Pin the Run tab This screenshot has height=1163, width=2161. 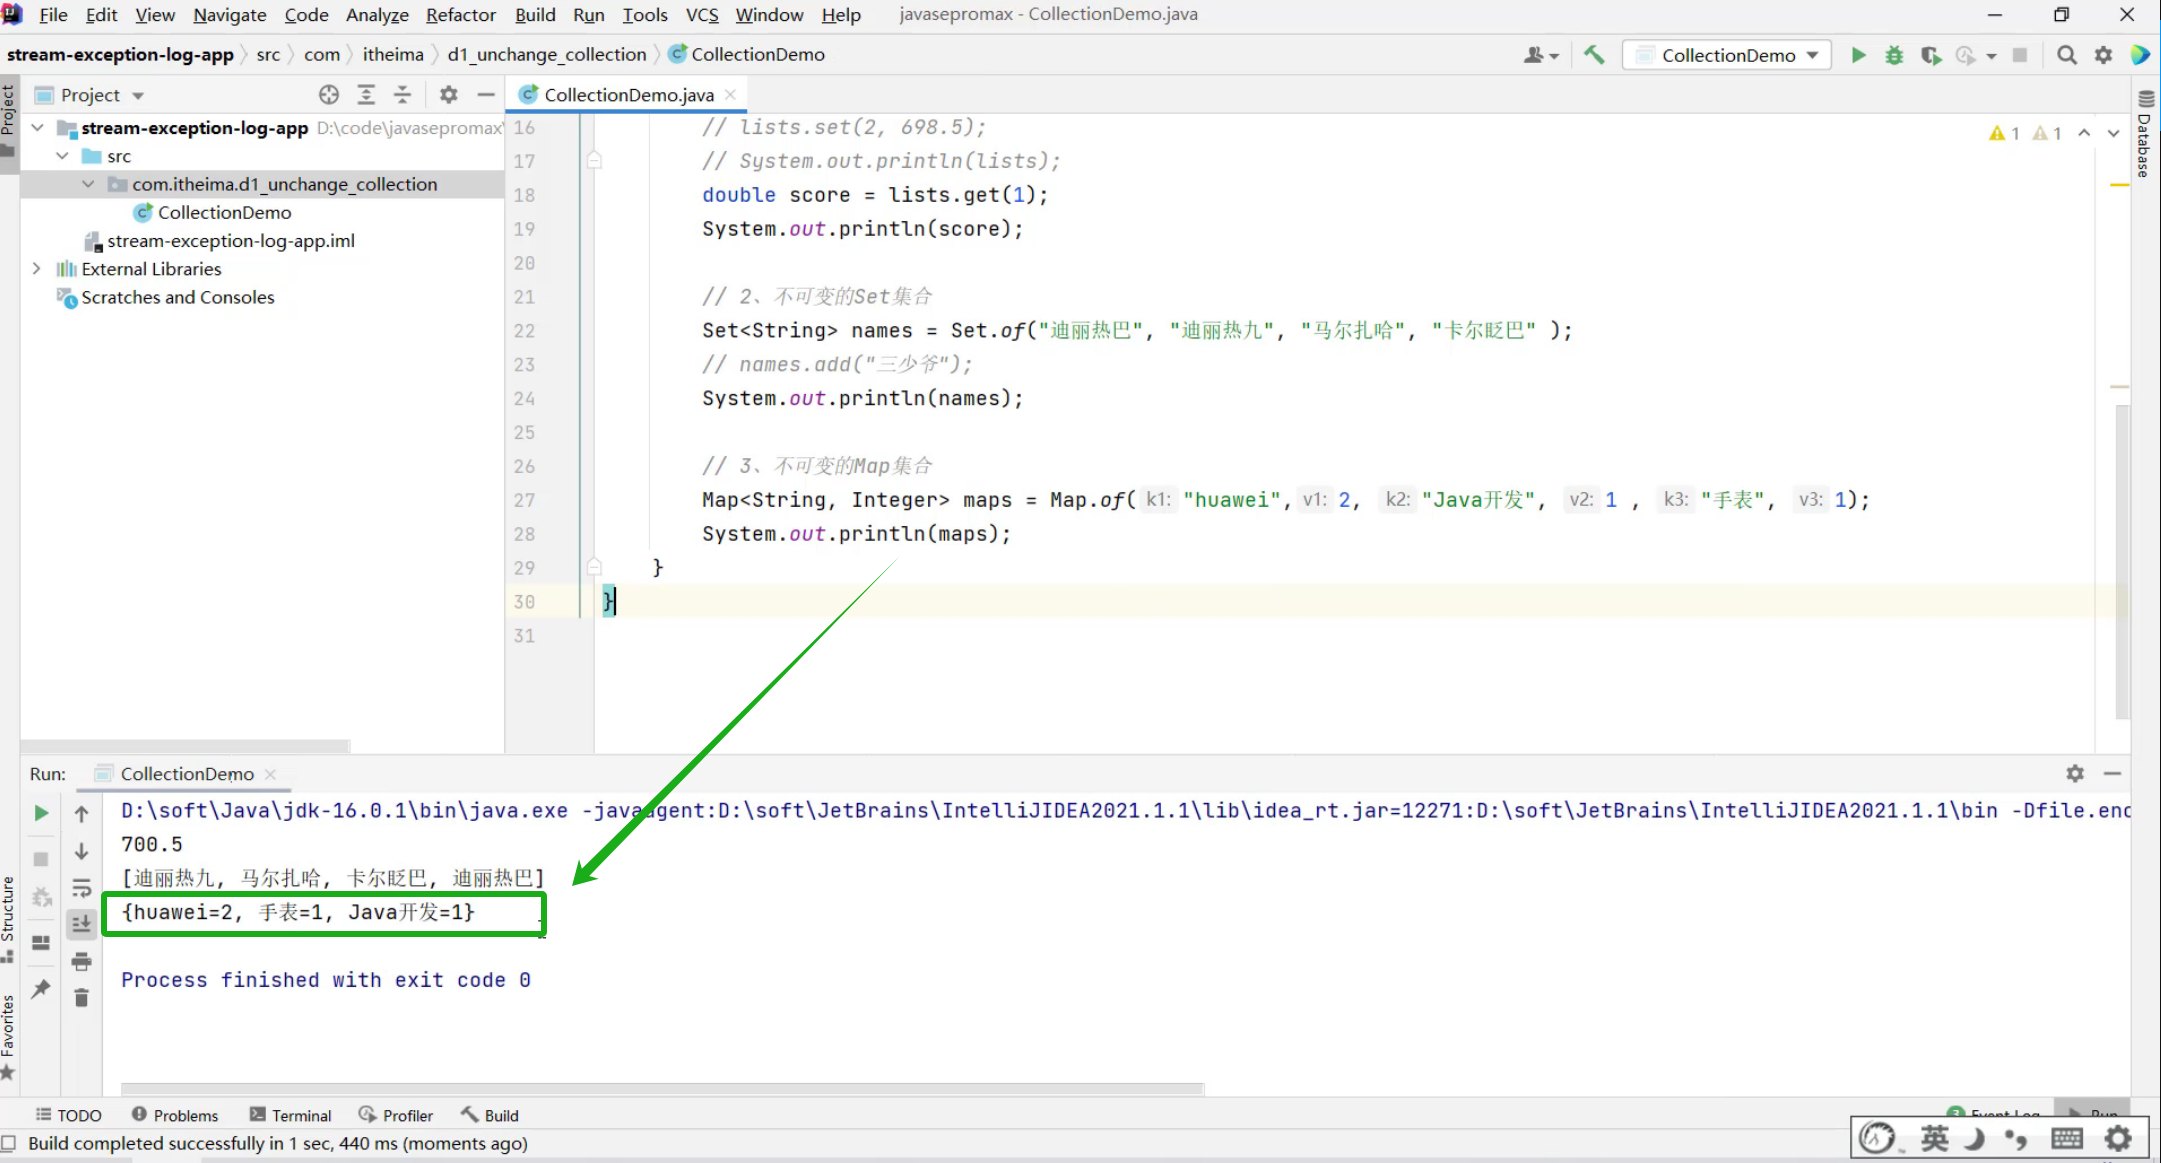pos(41,989)
